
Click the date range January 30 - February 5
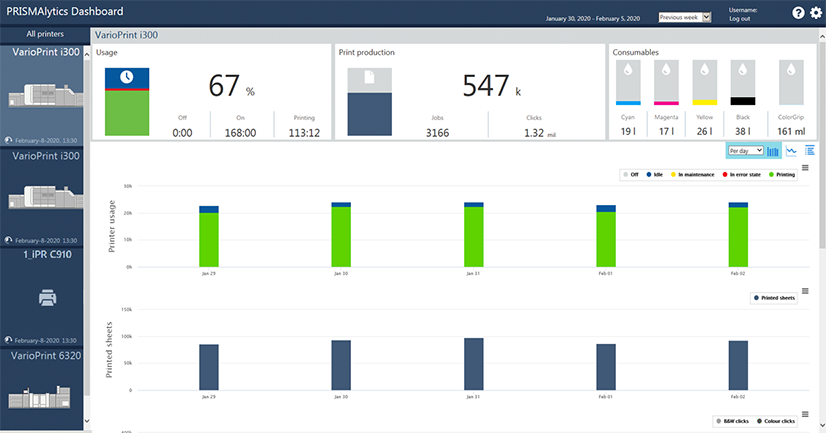pyautogui.click(x=593, y=18)
